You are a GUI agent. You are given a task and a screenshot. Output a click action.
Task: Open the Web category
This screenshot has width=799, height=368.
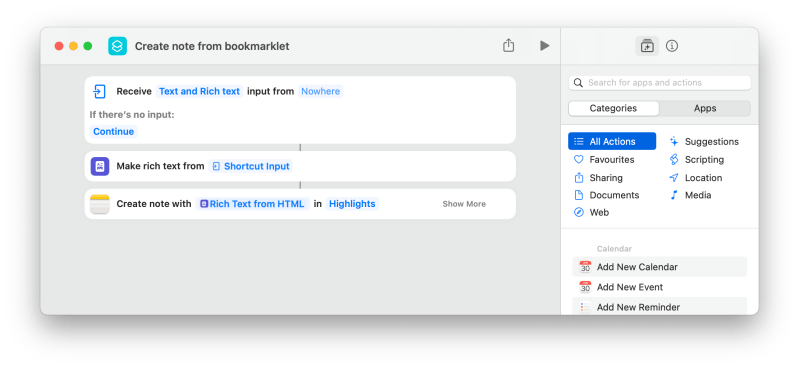pyautogui.click(x=599, y=213)
